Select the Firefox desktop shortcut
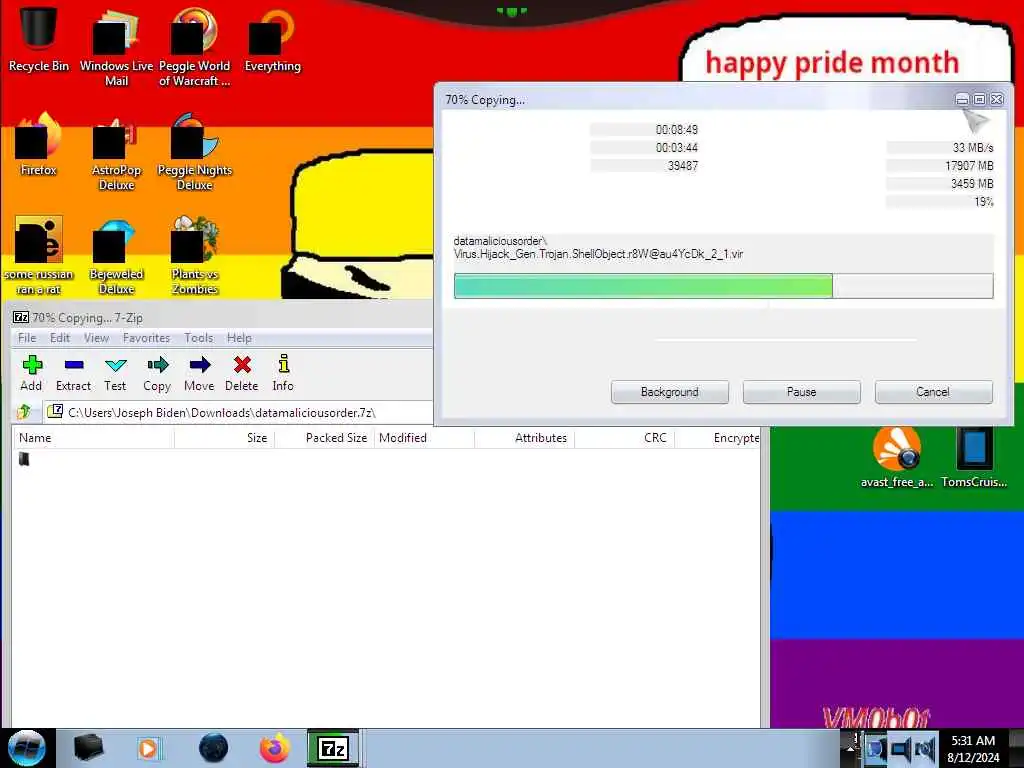The height and width of the screenshot is (768, 1024). pyautogui.click(x=39, y=144)
